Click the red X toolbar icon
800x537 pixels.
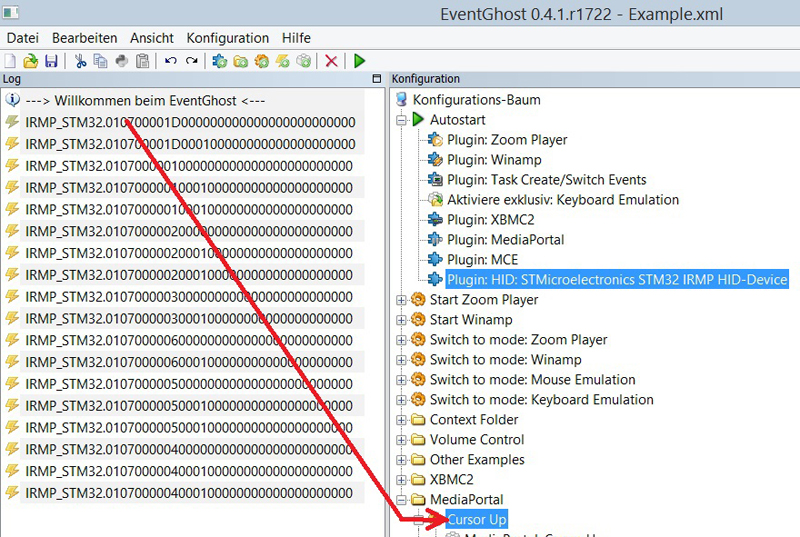tap(331, 61)
